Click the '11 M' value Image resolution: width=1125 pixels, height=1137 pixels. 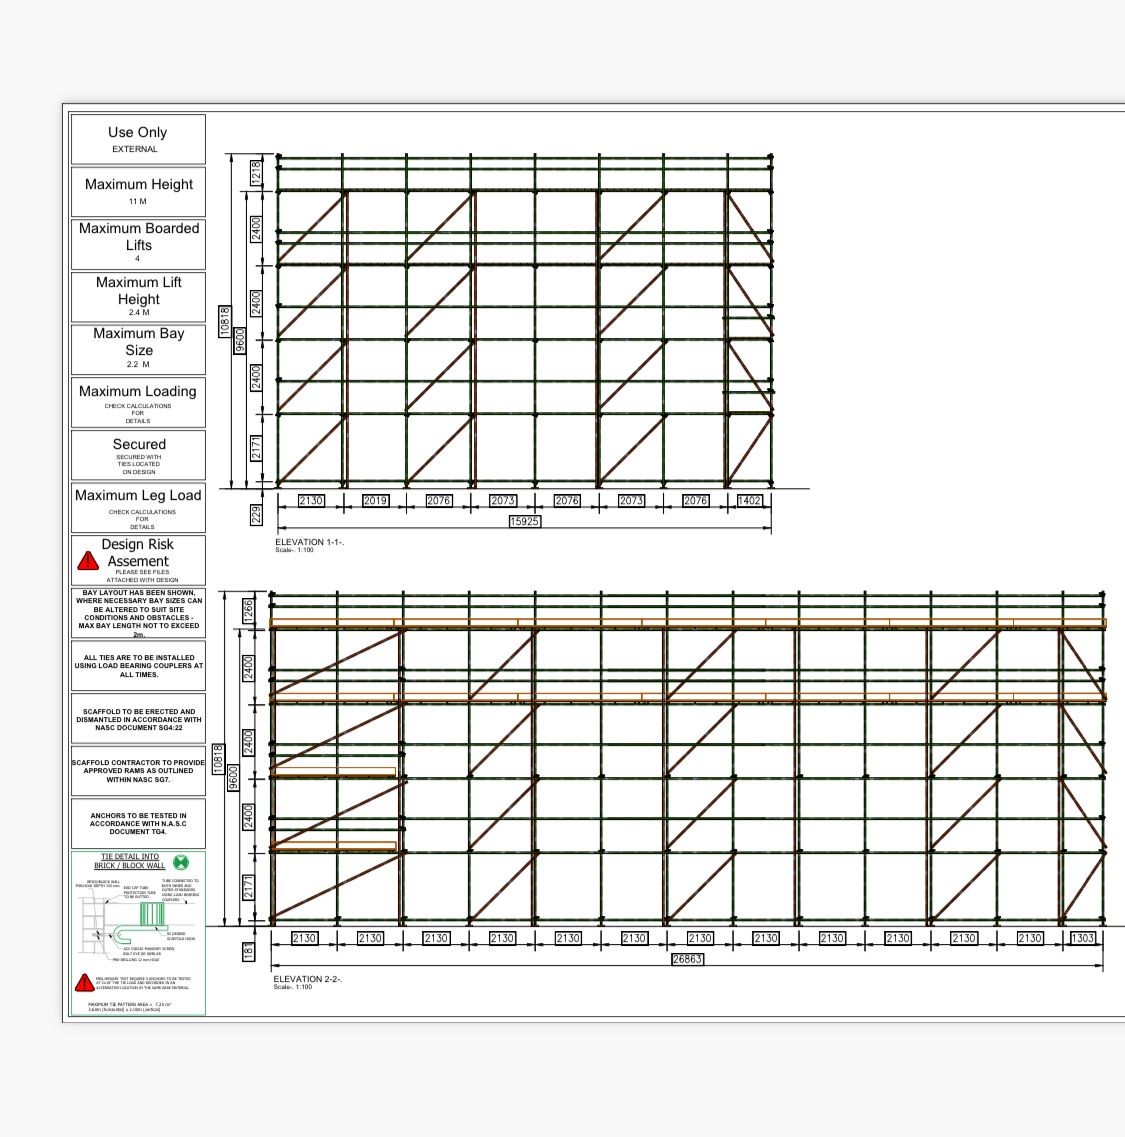(138, 202)
